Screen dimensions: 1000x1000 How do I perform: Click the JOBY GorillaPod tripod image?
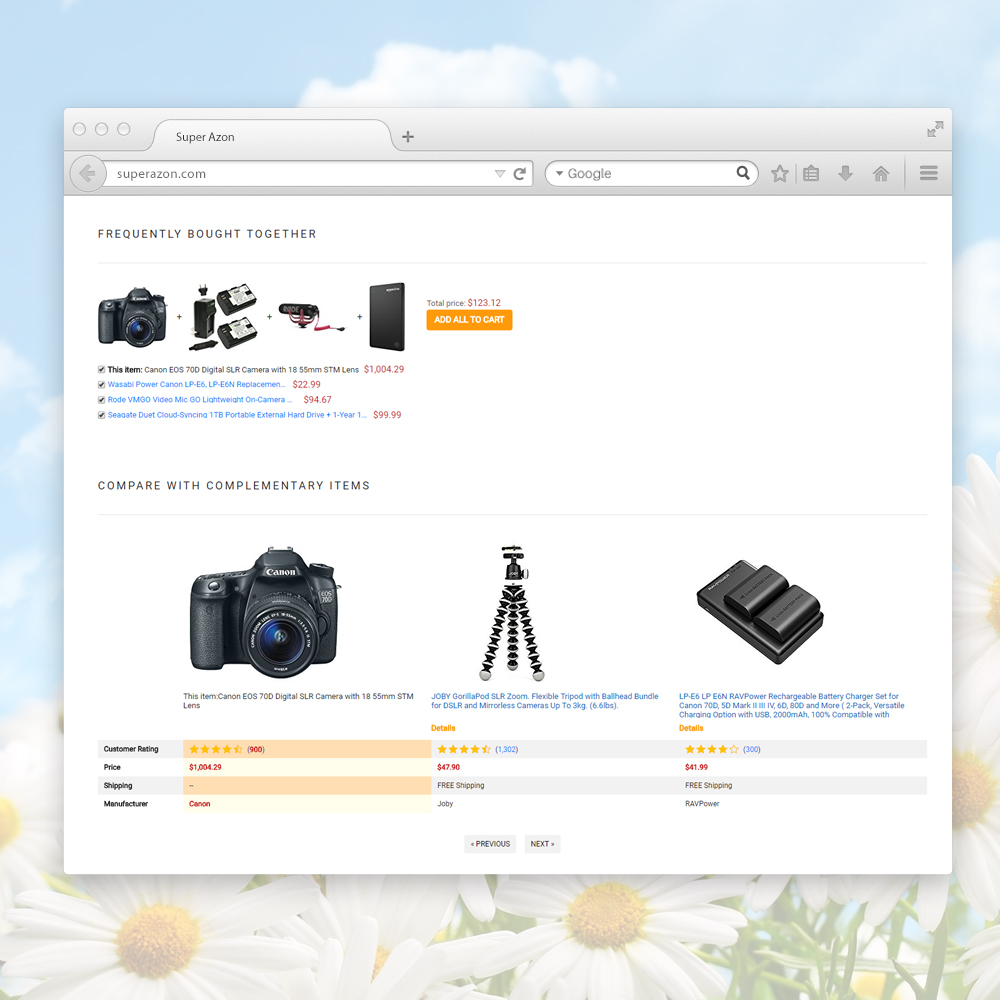point(512,613)
